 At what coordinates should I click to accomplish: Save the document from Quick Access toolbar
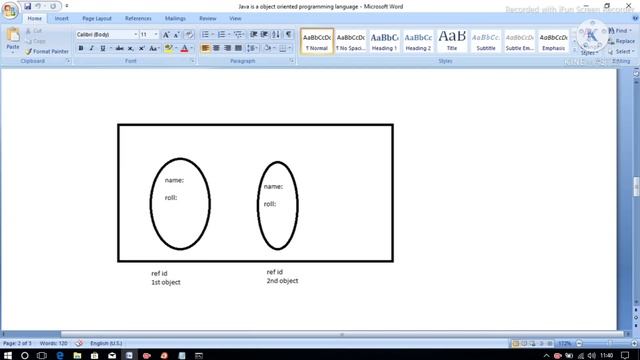(x=27, y=6)
